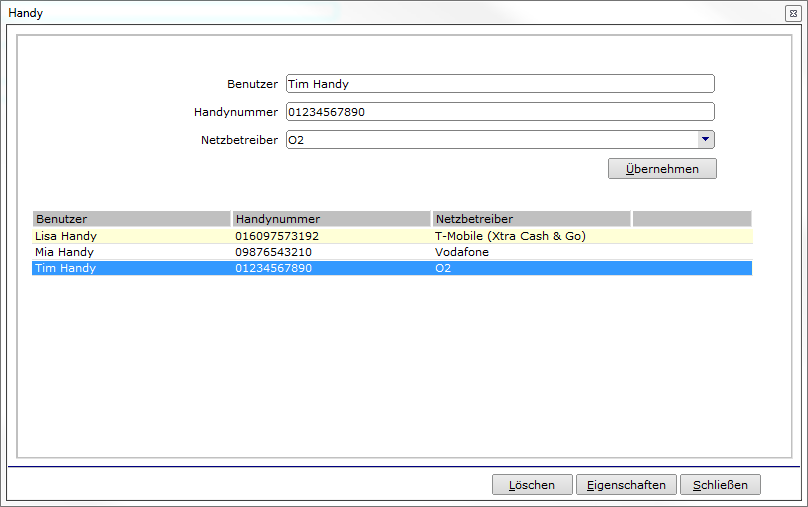Image resolution: width=808 pixels, height=507 pixels.
Task: Click the Vodafone cell
Action: pos(462,252)
